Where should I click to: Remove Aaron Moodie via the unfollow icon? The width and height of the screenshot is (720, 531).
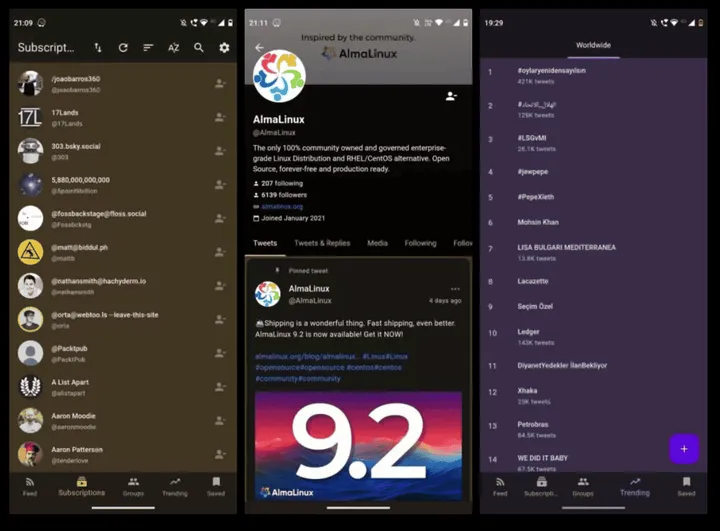tap(219, 421)
